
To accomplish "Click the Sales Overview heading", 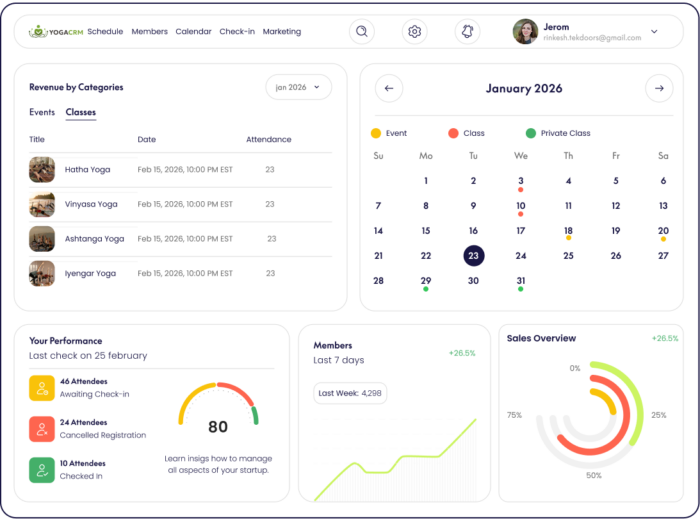I will [541, 338].
